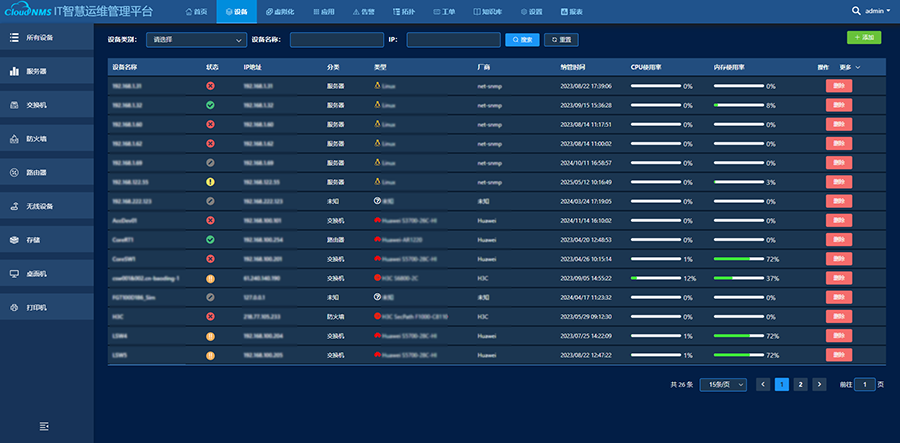The height and width of the screenshot is (443, 900).
Task: Sort by the CPU使用率 column header
Action: [646, 67]
